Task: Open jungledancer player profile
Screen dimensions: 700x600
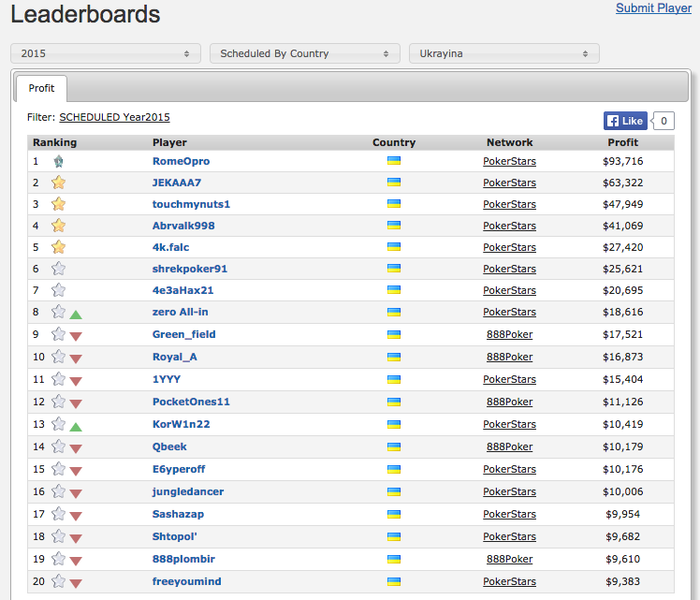Action: pyautogui.click(x=188, y=492)
